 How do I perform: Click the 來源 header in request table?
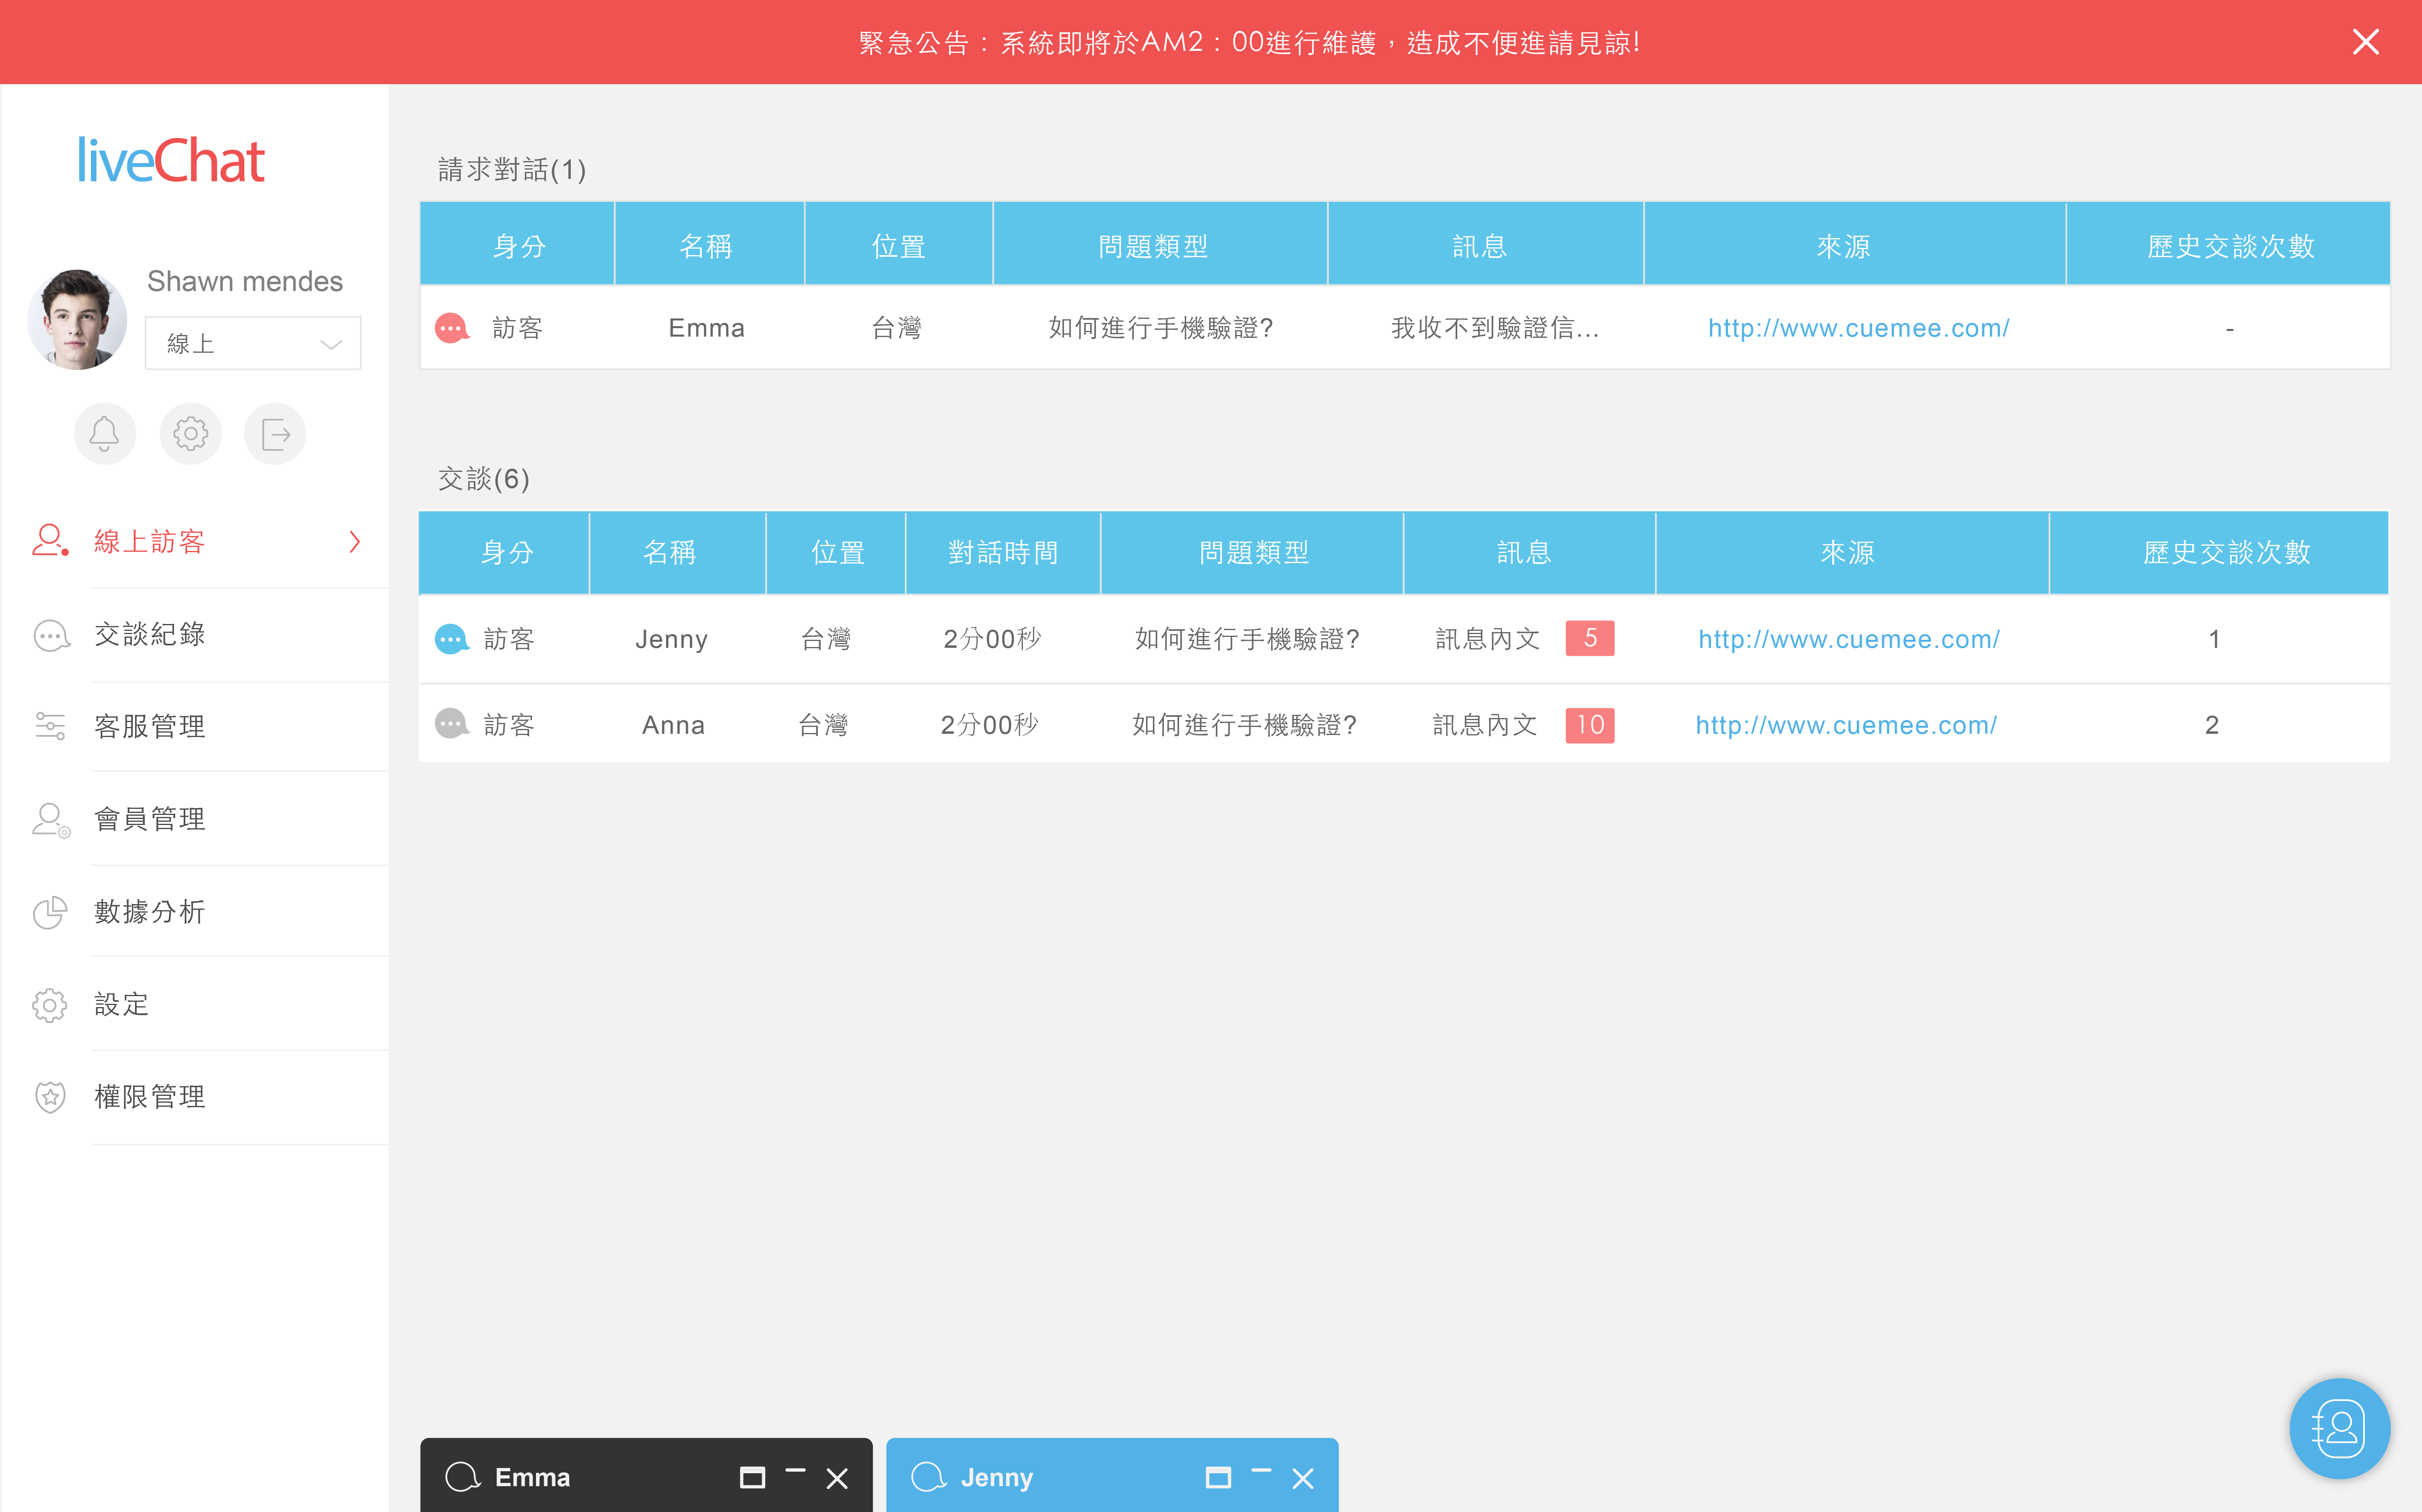pyautogui.click(x=1855, y=245)
